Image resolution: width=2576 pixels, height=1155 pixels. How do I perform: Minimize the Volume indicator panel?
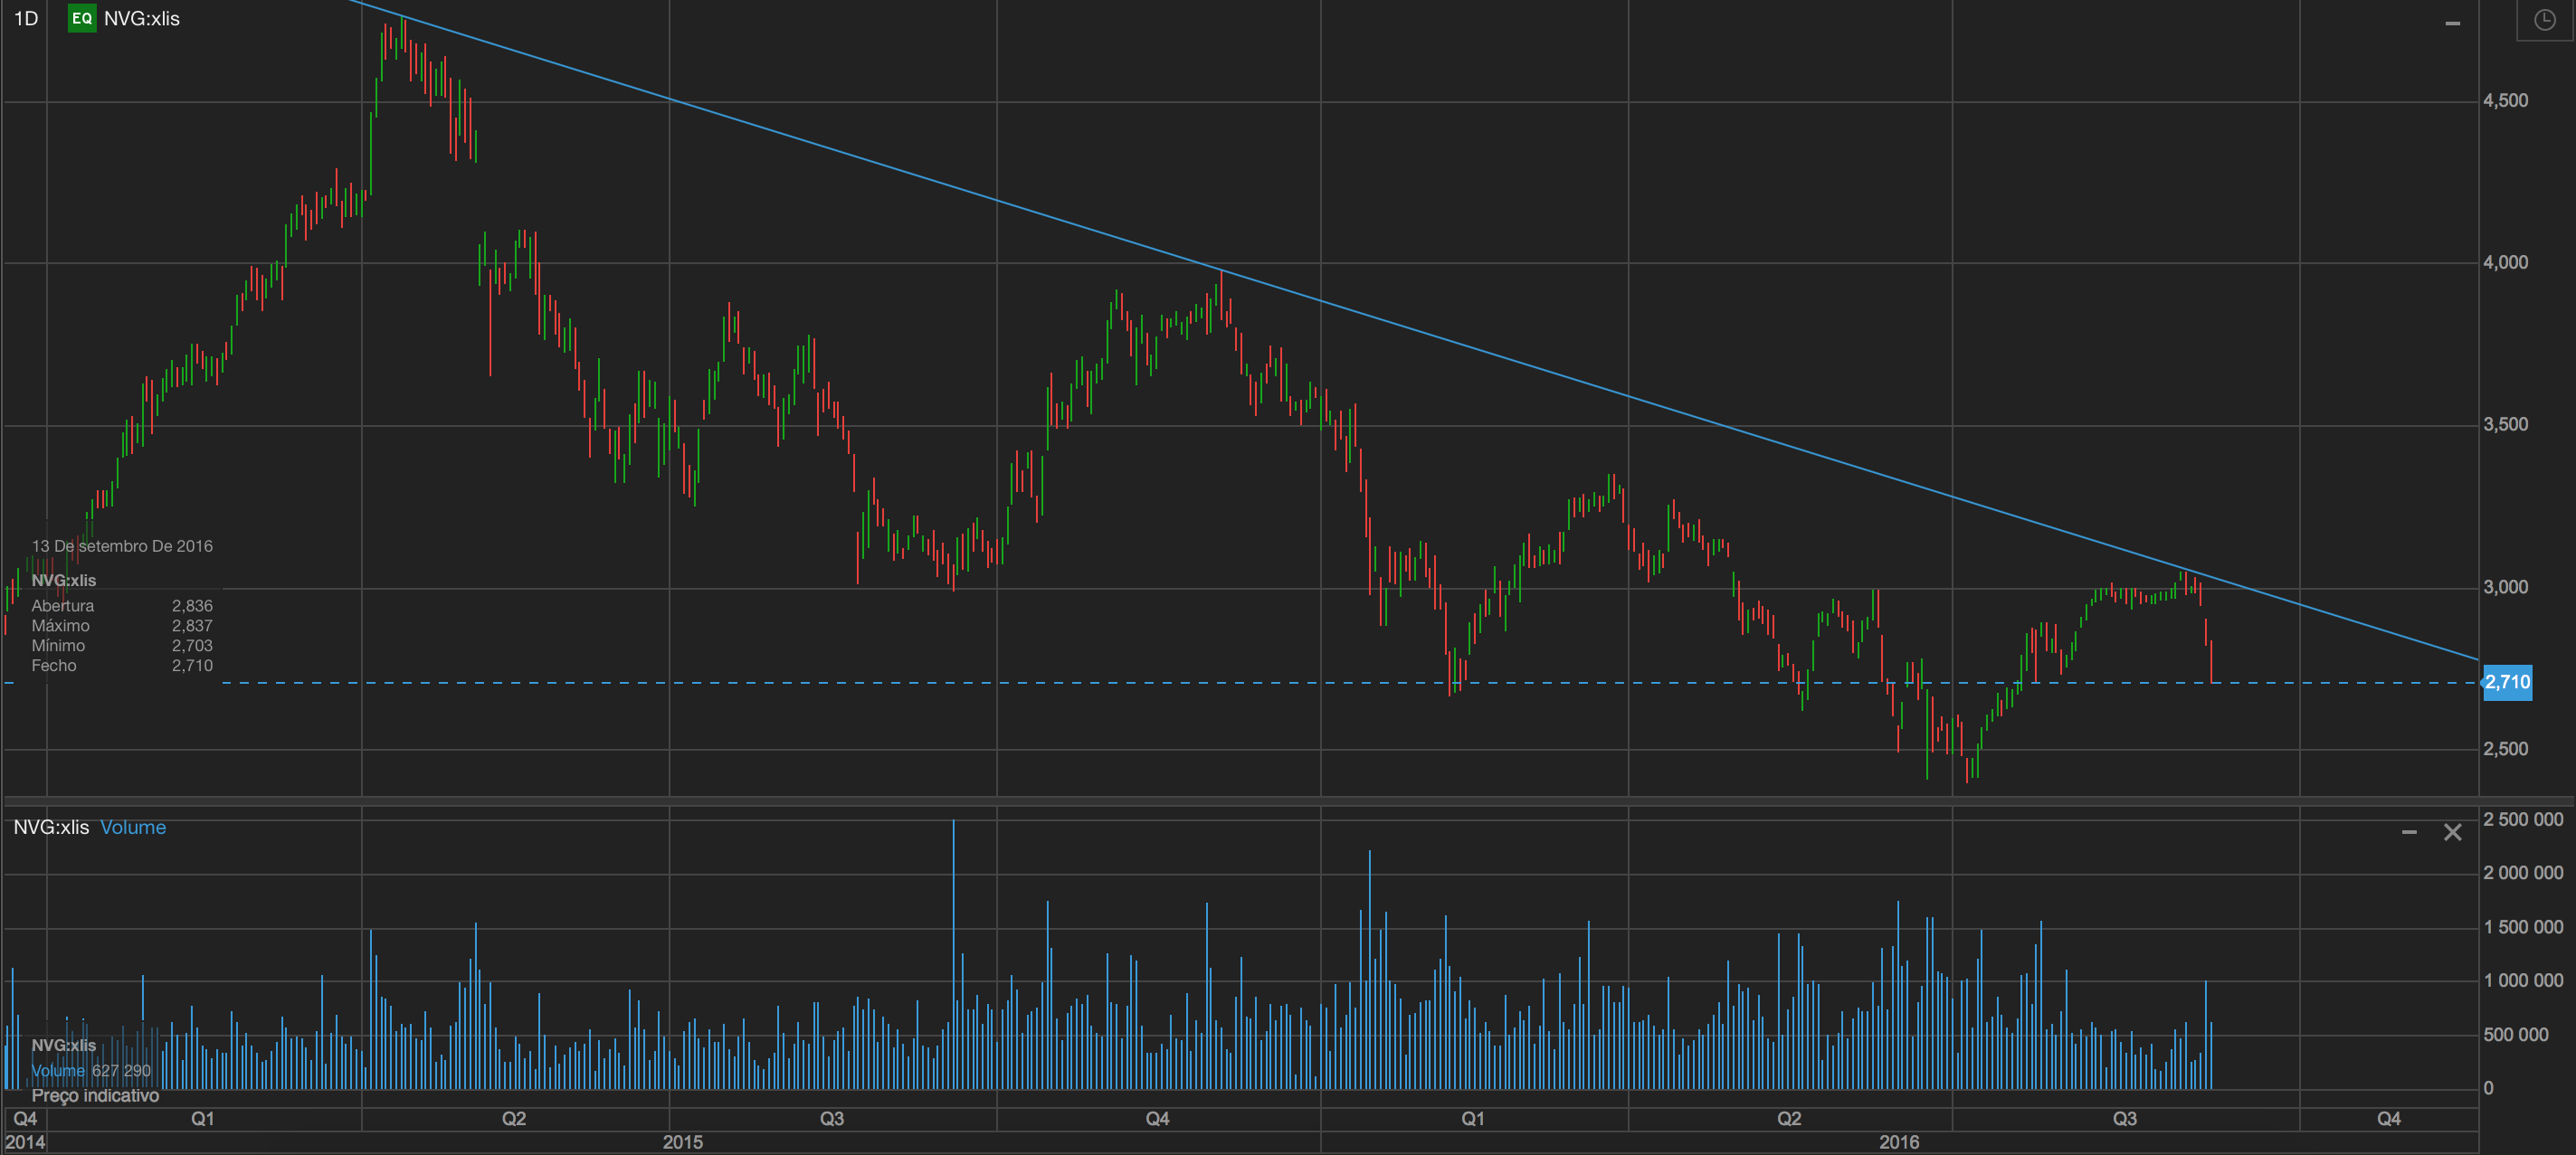tap(2409, 832)
